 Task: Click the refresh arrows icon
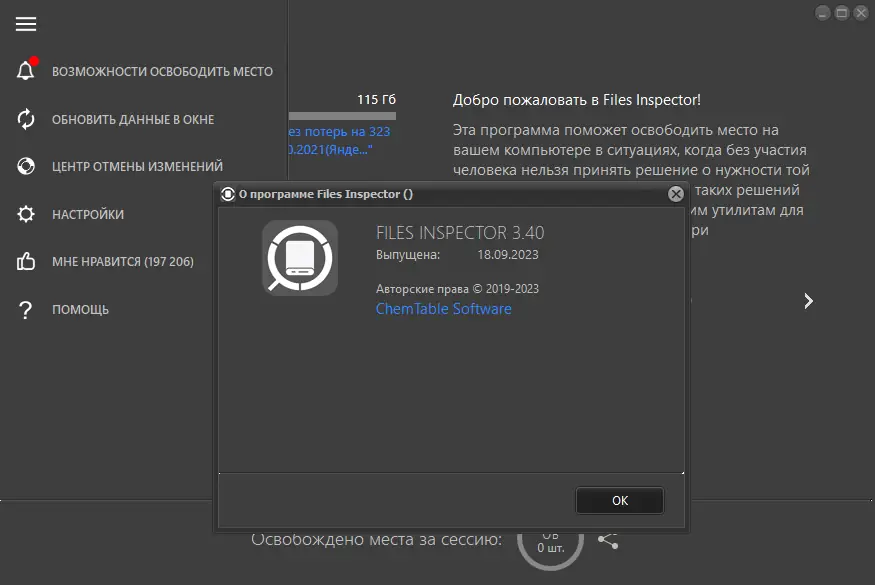26,119
